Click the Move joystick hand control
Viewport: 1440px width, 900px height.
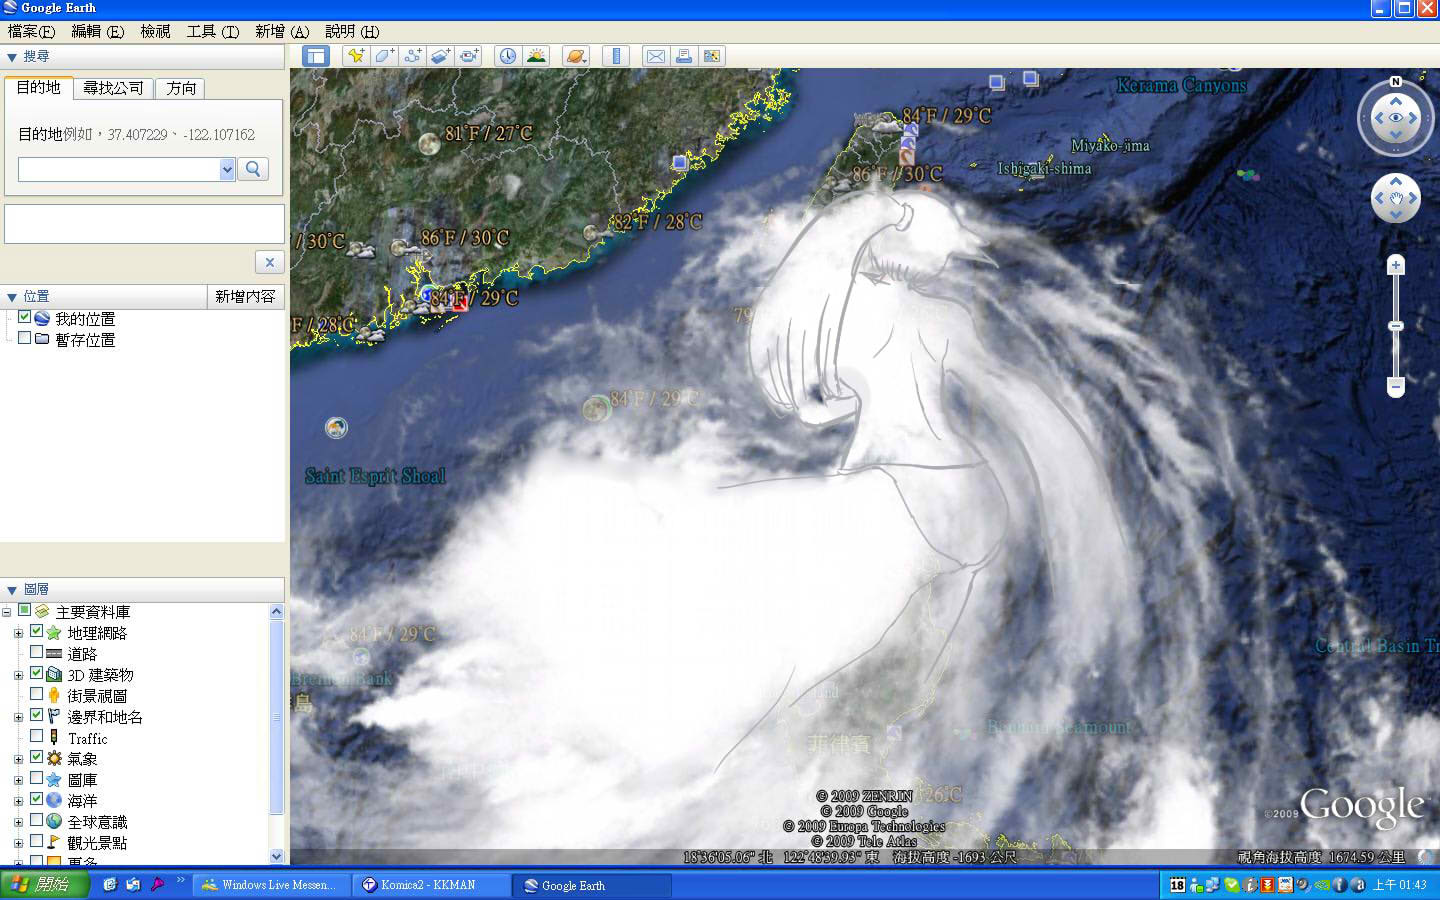point(1396,198)
